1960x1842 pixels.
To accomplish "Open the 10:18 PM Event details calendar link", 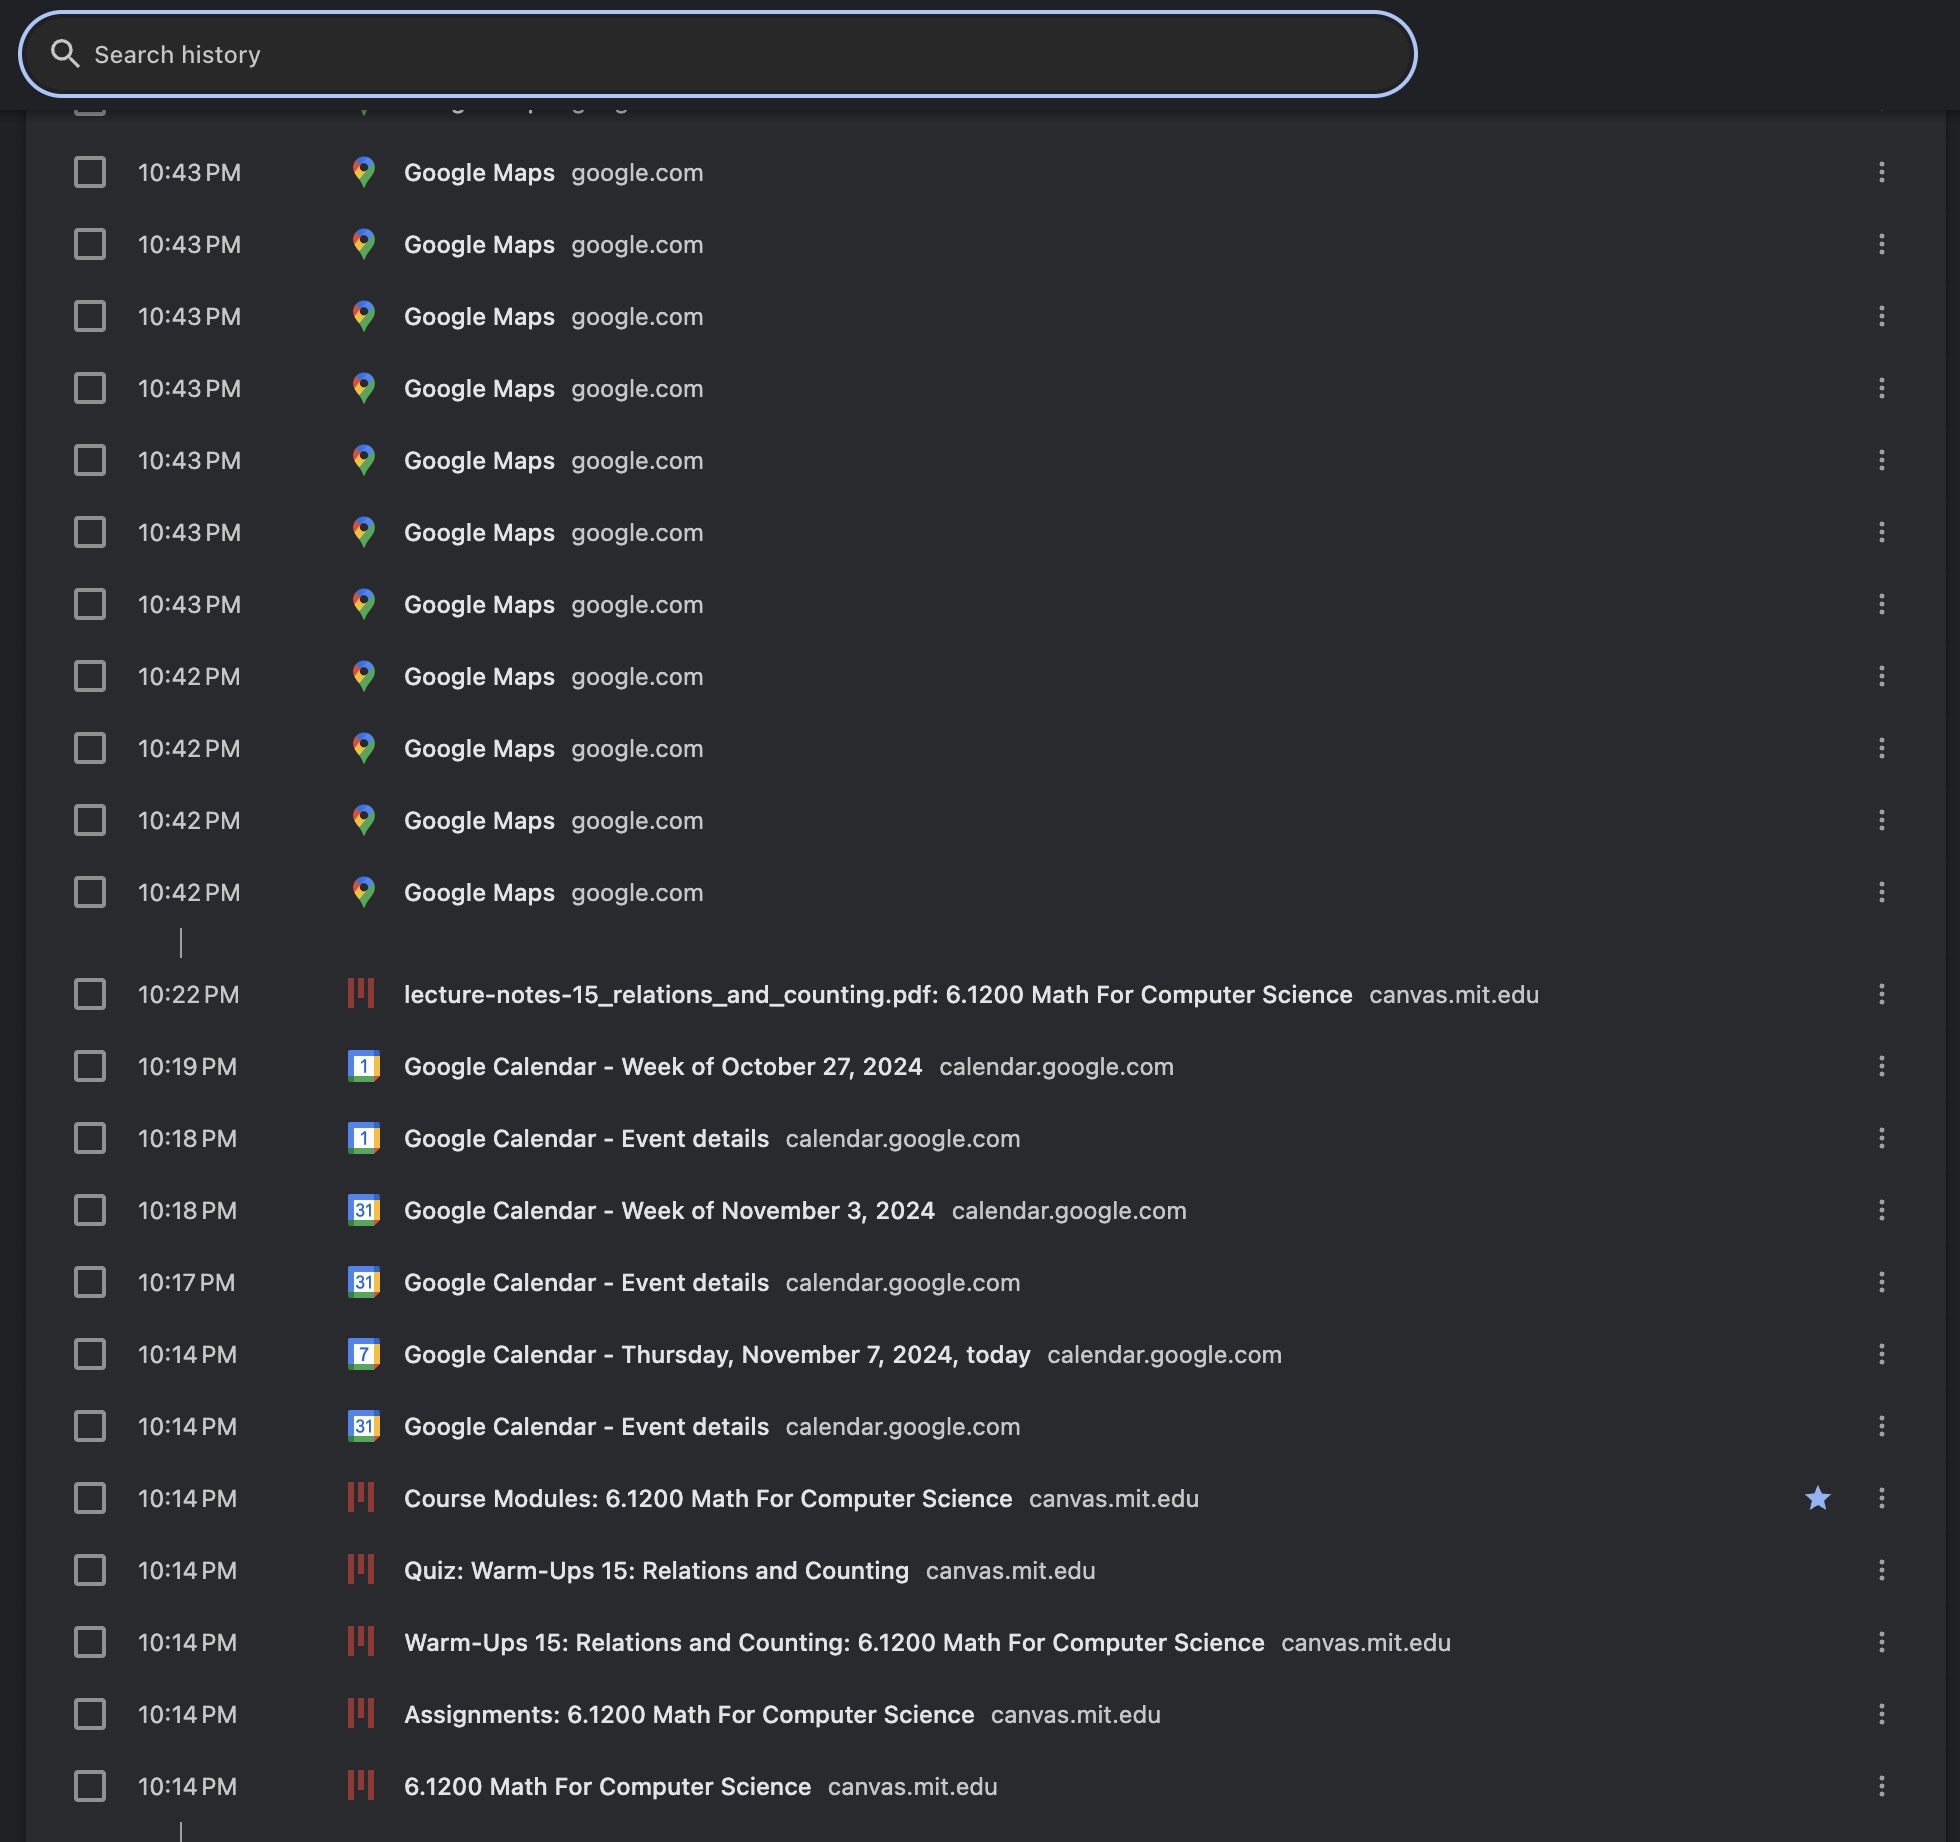I will tap(586, 1138).
